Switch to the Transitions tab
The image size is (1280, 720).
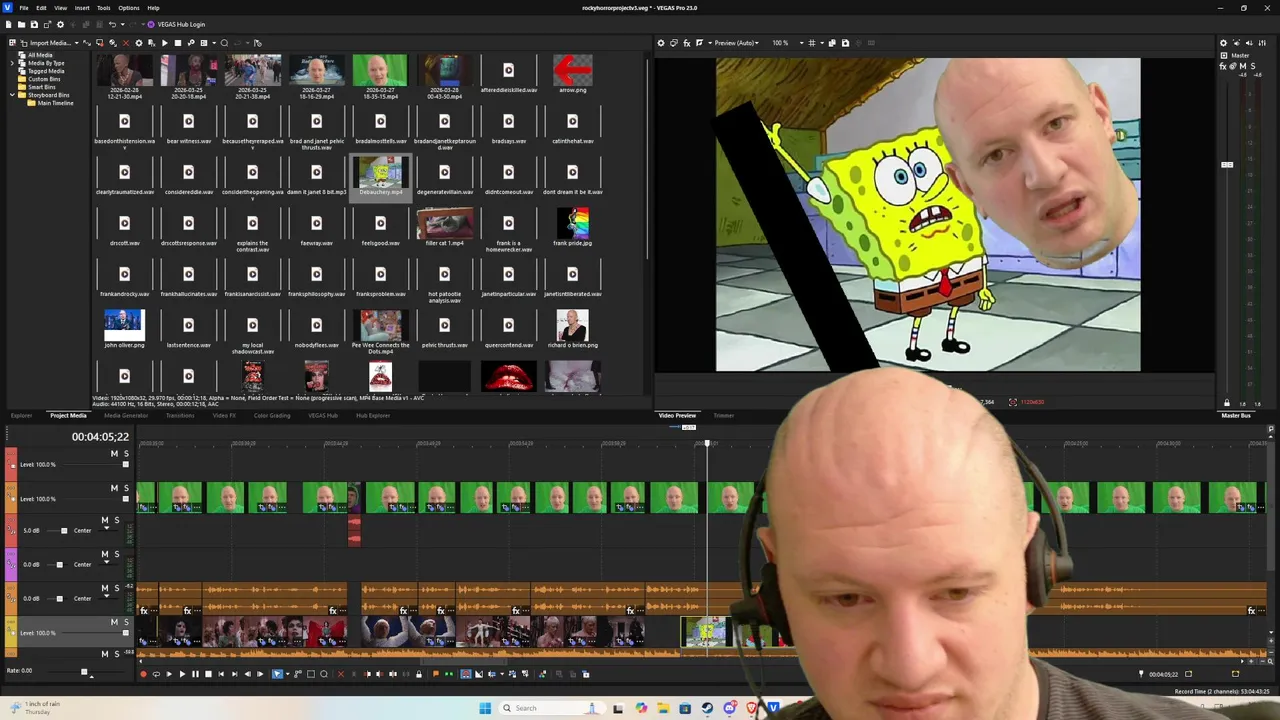tap(180, 415)
